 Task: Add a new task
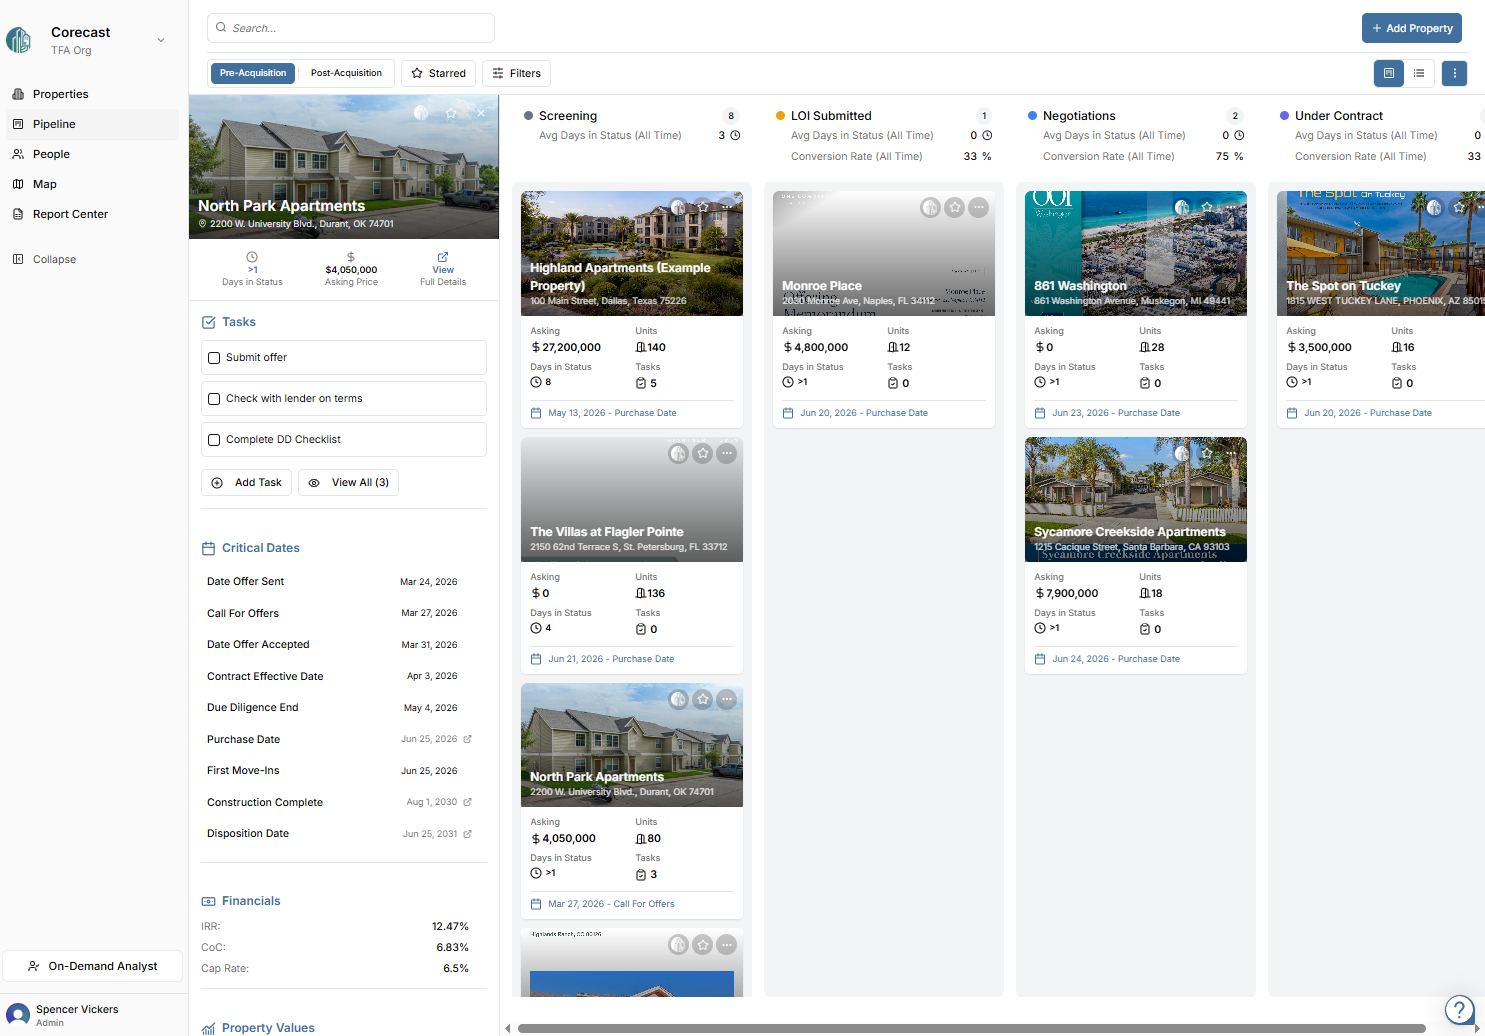tap(246, 482)
